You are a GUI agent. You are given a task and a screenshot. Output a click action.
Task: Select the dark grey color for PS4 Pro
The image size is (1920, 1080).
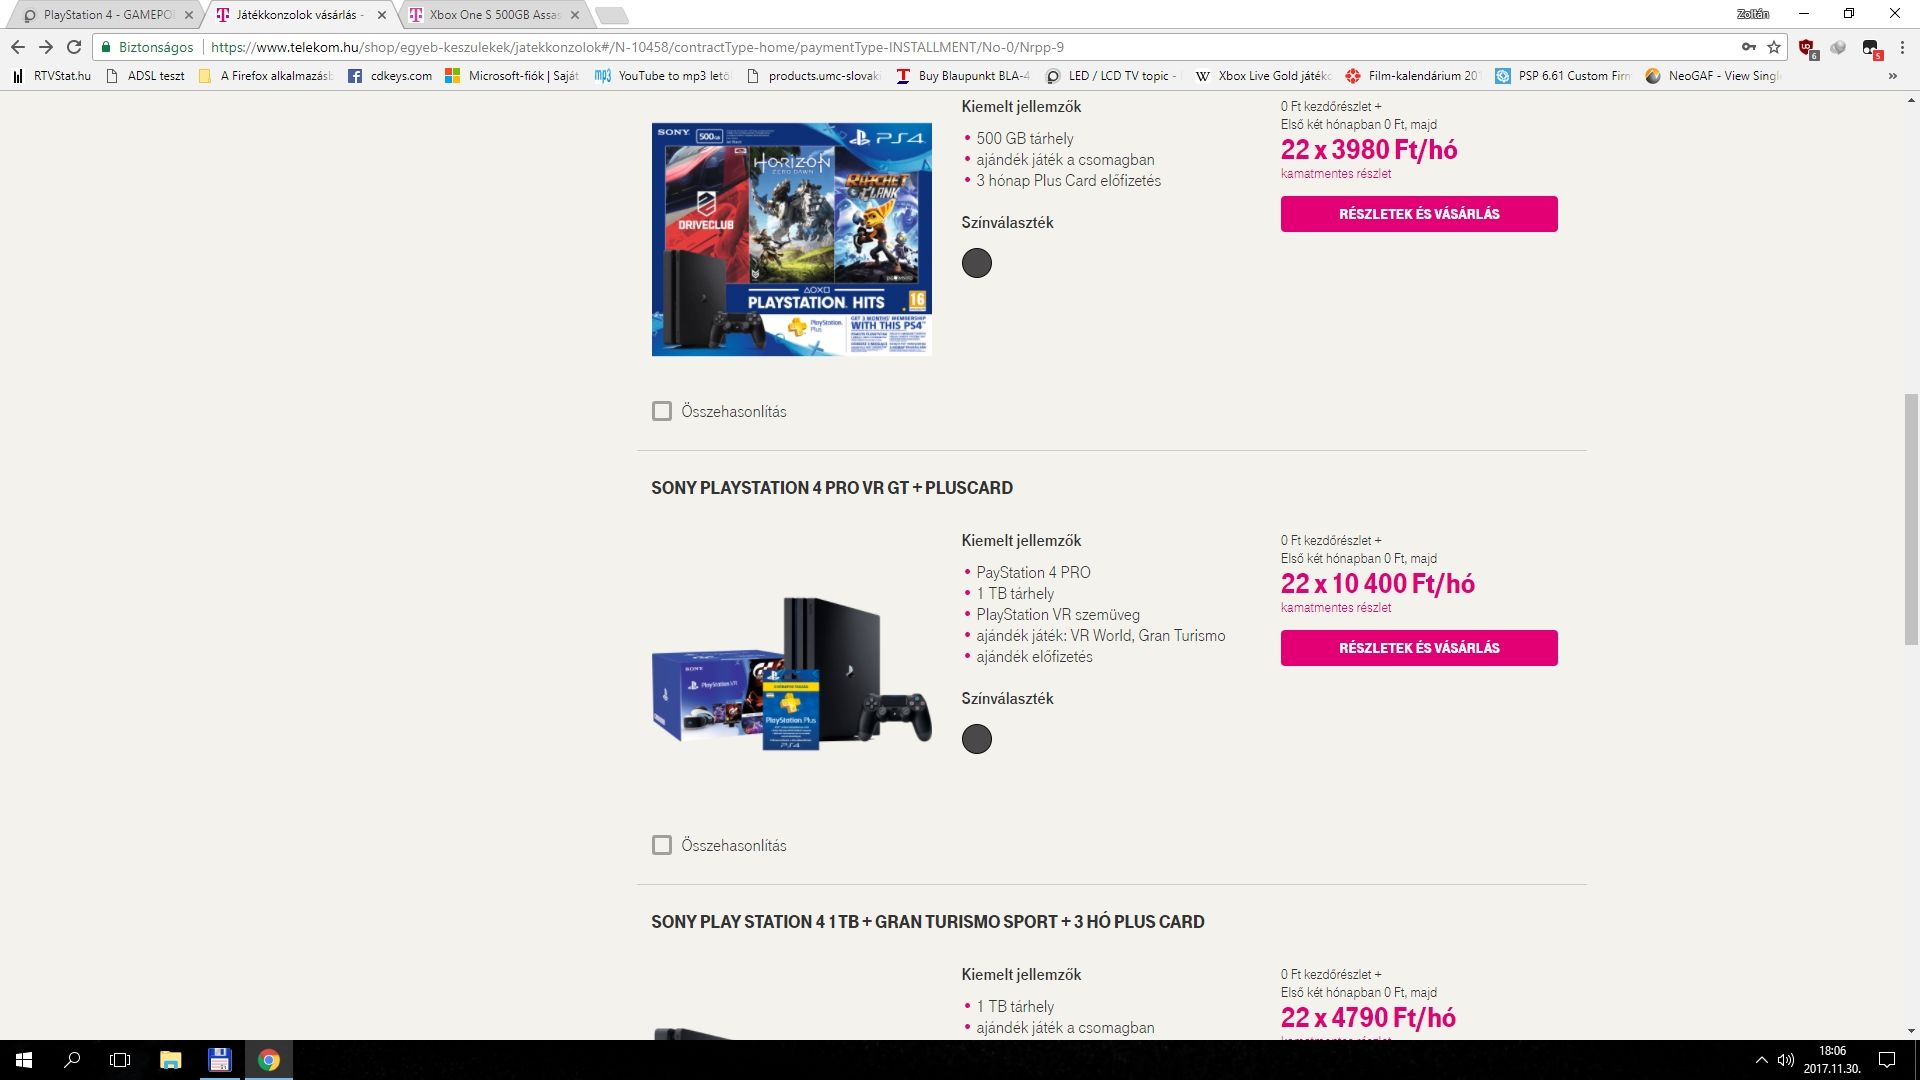tap(976, 739)
